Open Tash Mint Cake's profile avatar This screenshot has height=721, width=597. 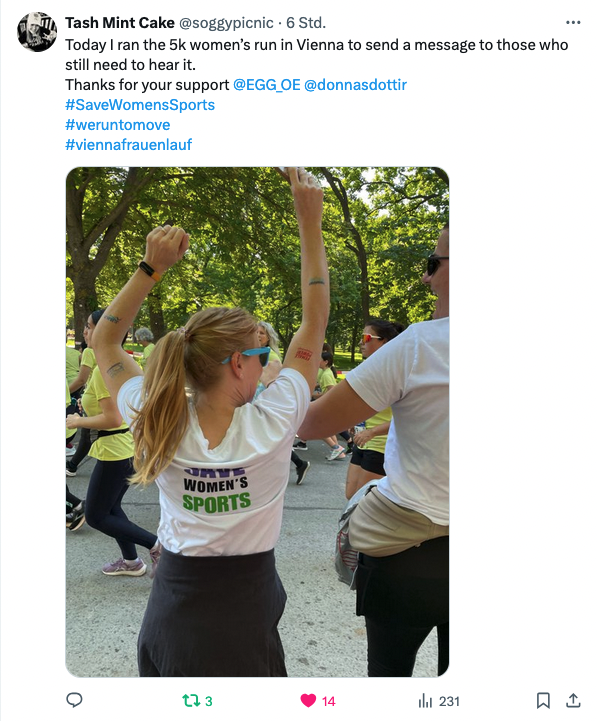[x=37, y=32]
